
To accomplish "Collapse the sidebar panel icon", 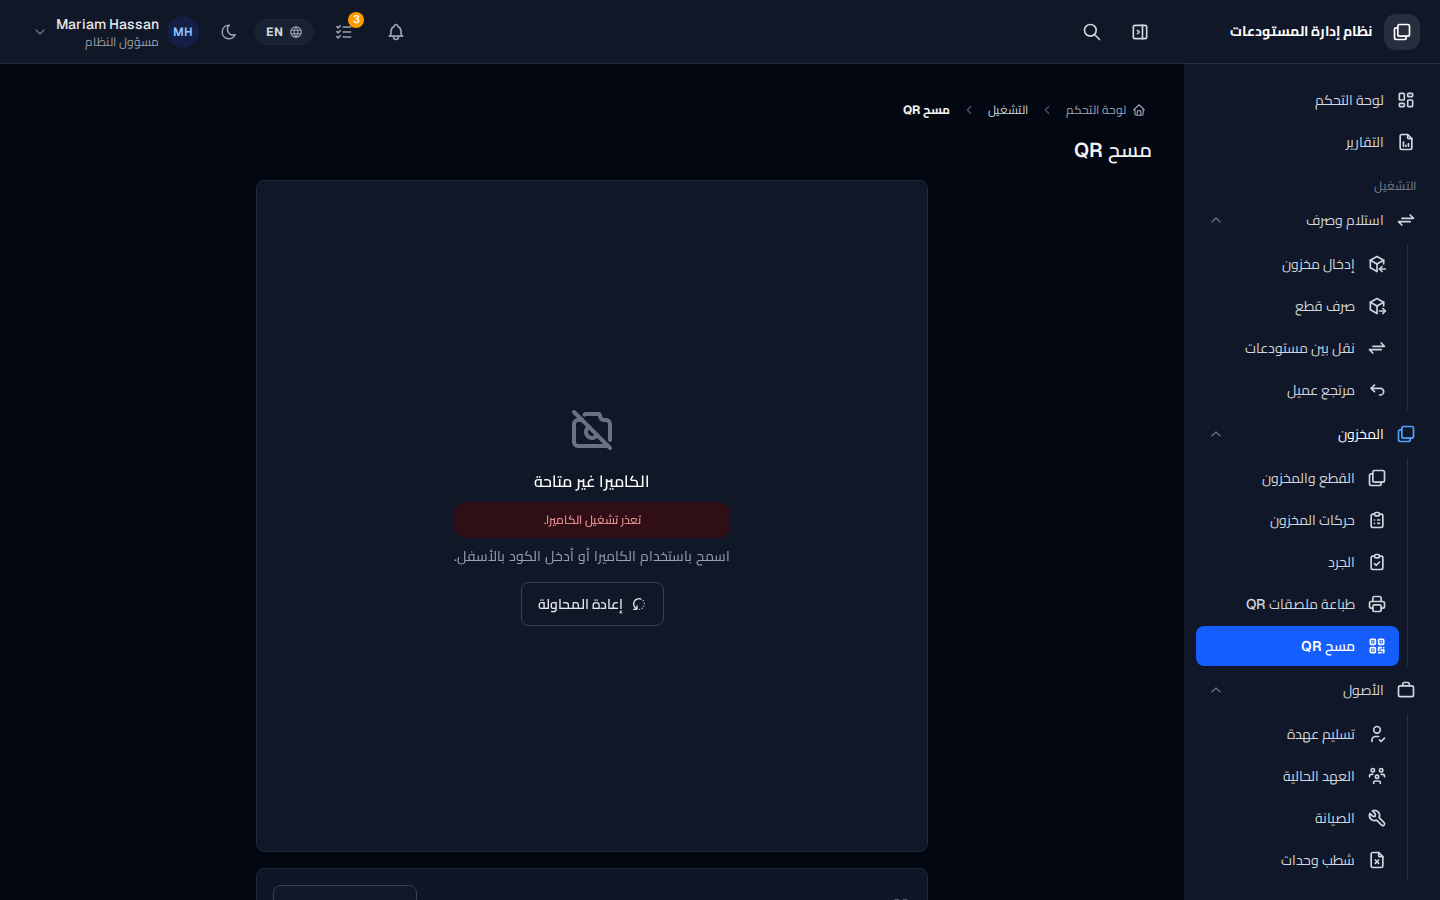I will click(1140, 32).
